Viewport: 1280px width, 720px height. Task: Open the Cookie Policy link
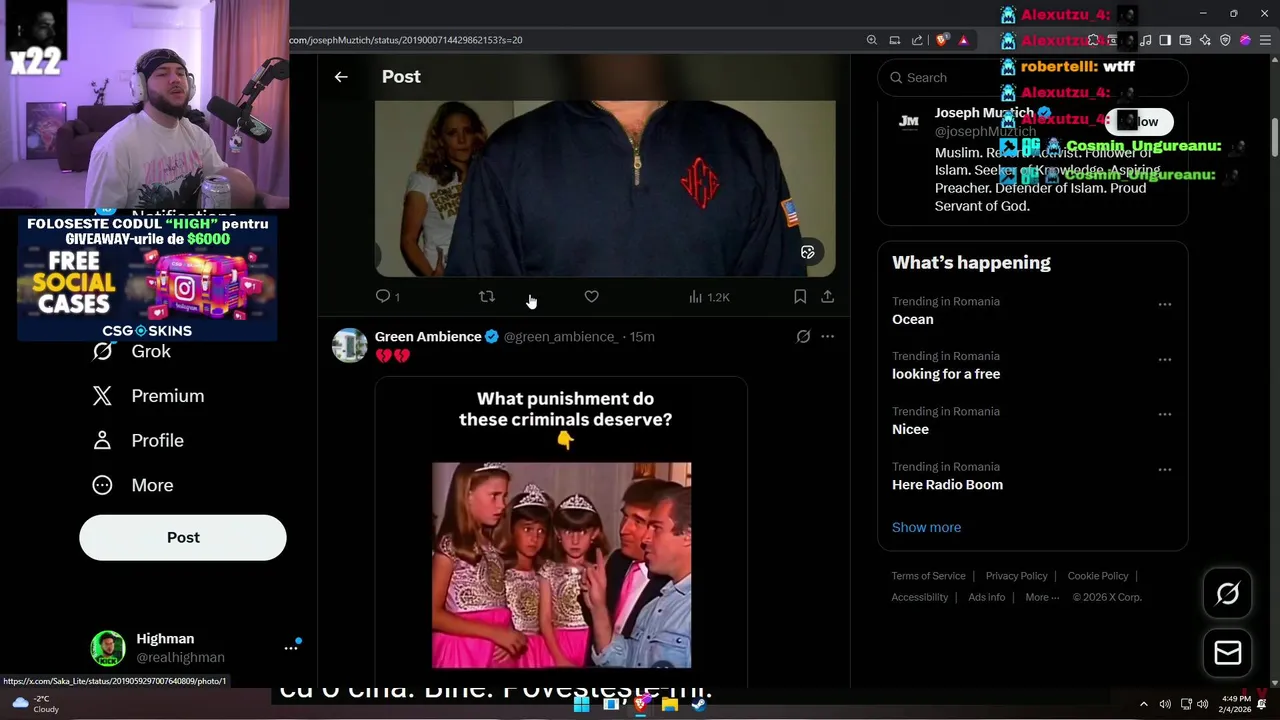[1097, 576]
